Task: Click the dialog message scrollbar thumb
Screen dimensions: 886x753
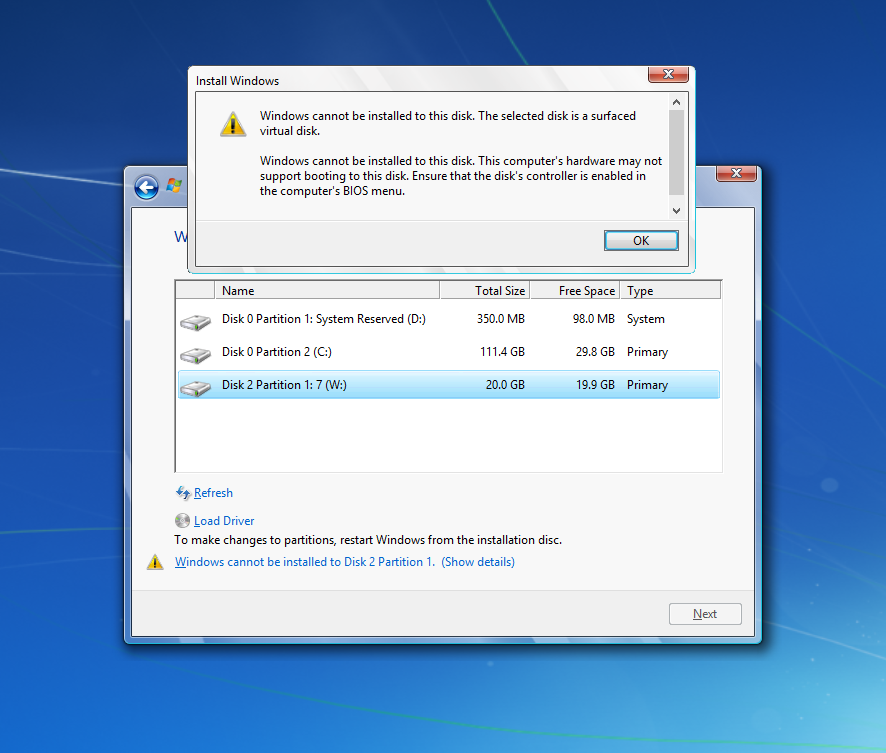Action: tap(676, 153)
